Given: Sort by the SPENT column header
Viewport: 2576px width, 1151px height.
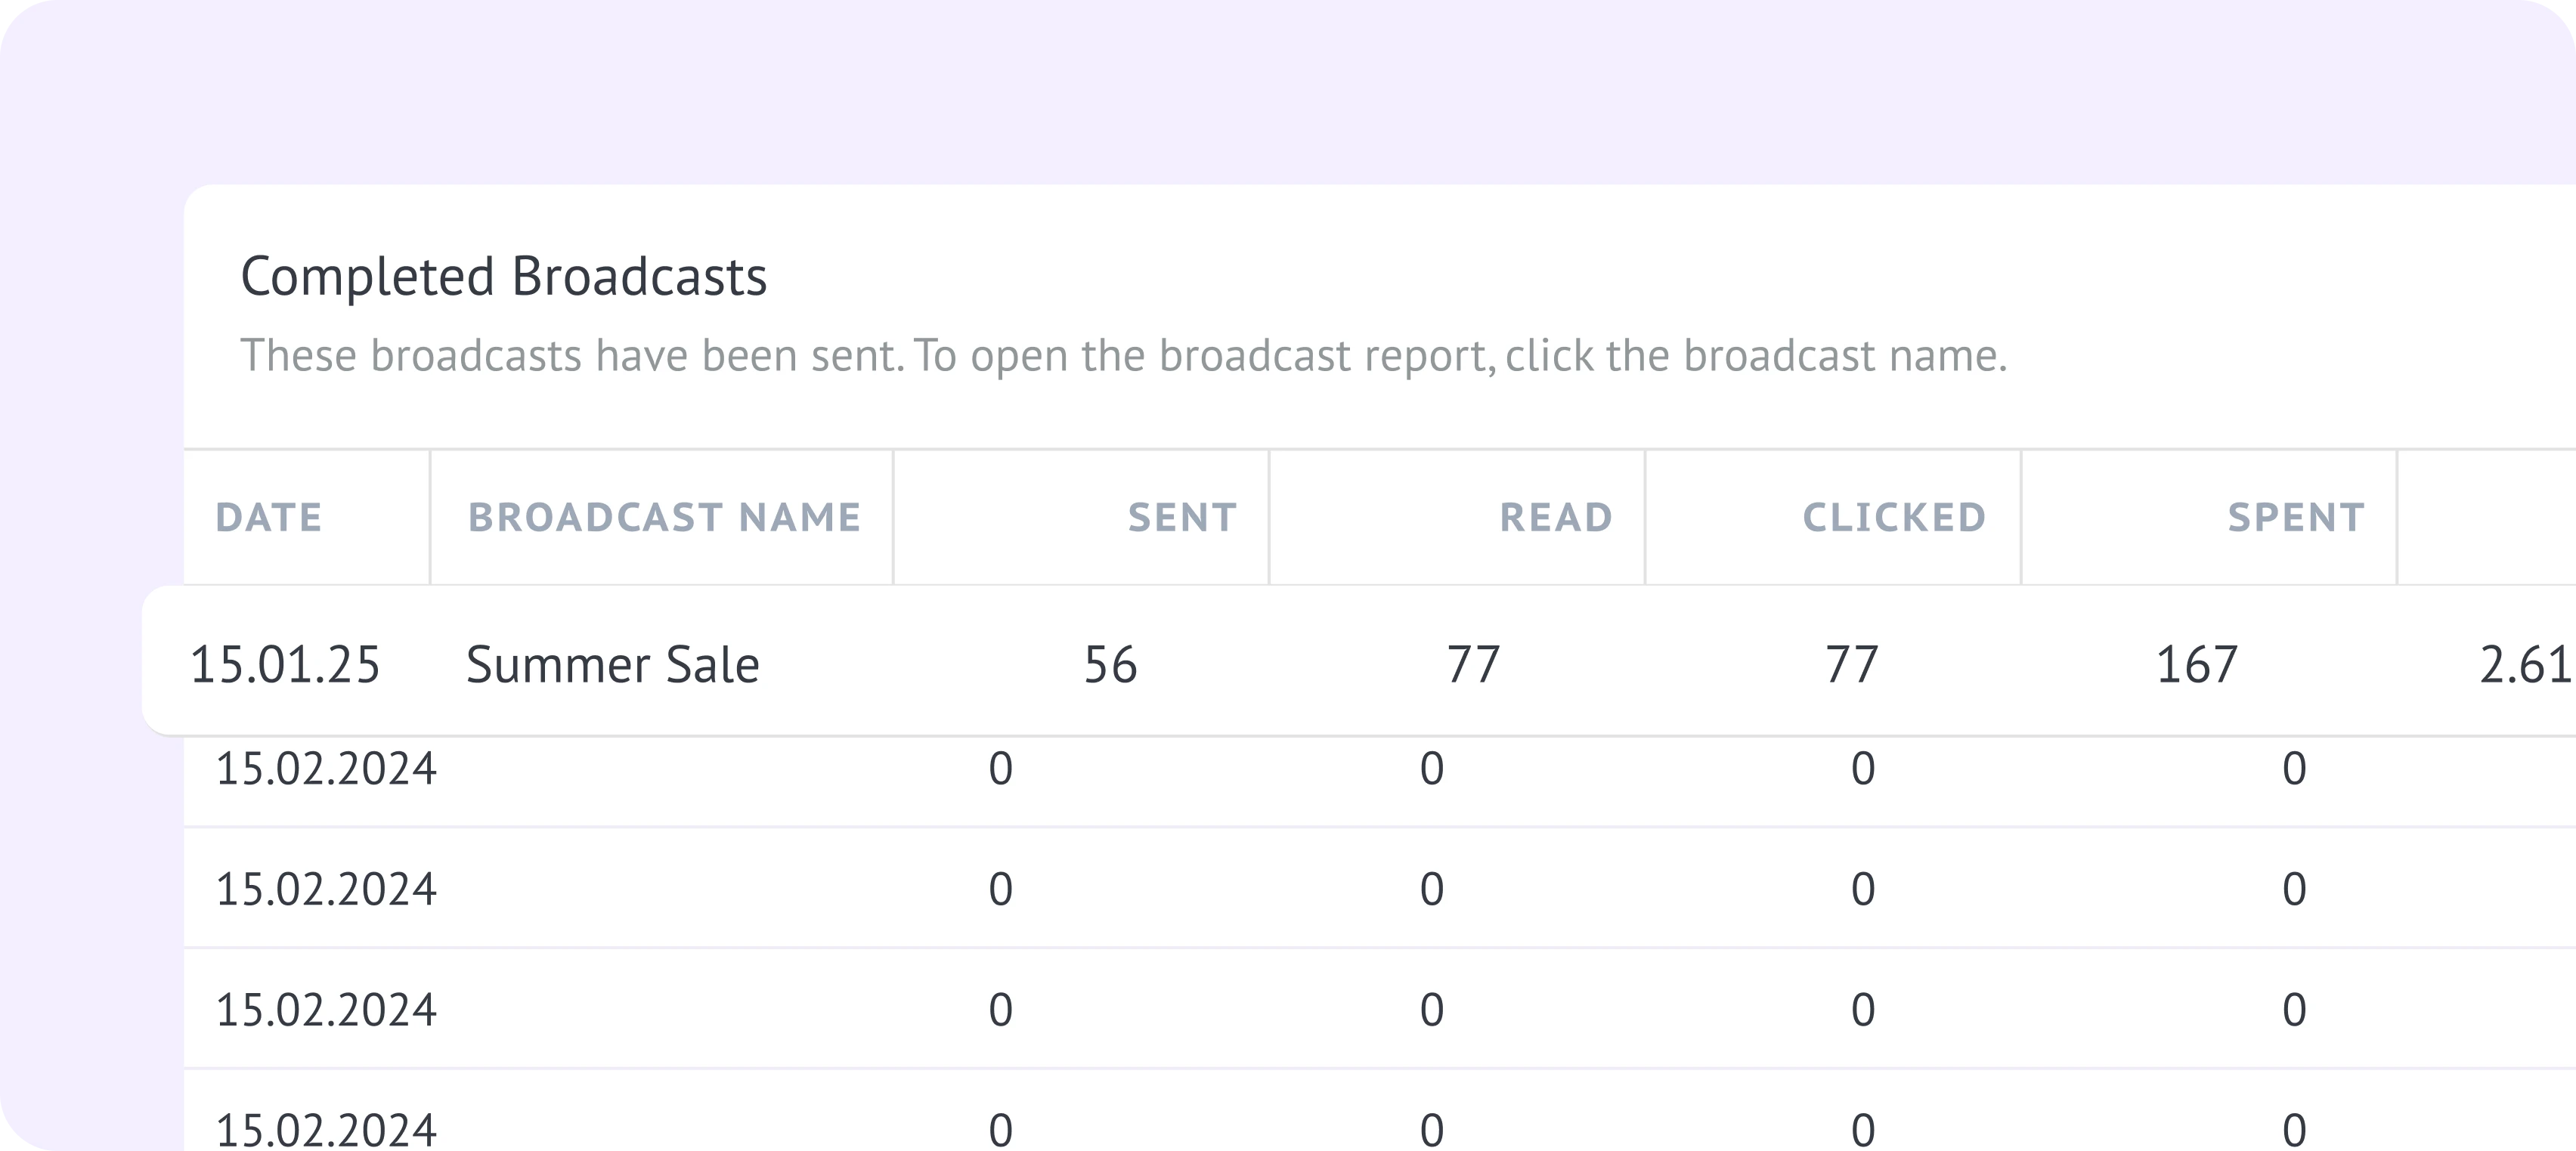Looking at the screenshot, I should 2296,517.
